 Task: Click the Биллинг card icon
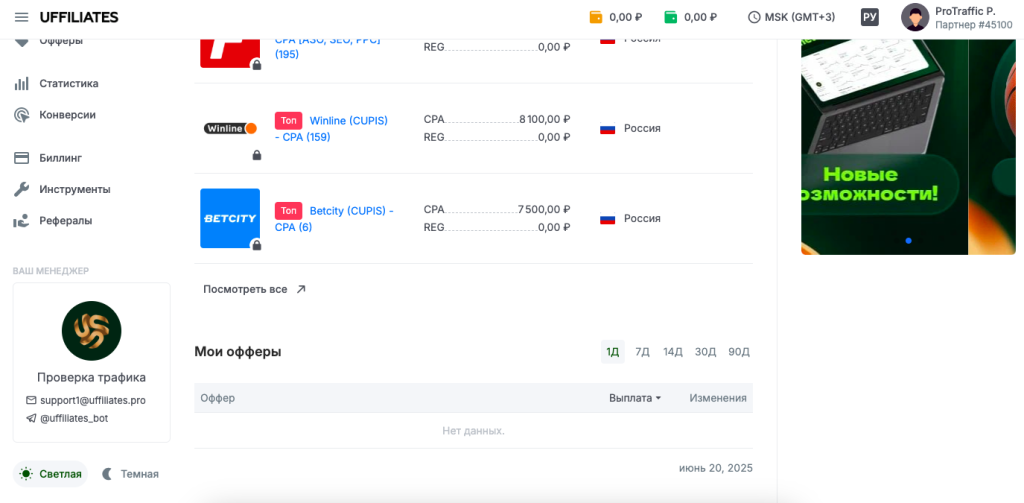(x=22, y=158)
